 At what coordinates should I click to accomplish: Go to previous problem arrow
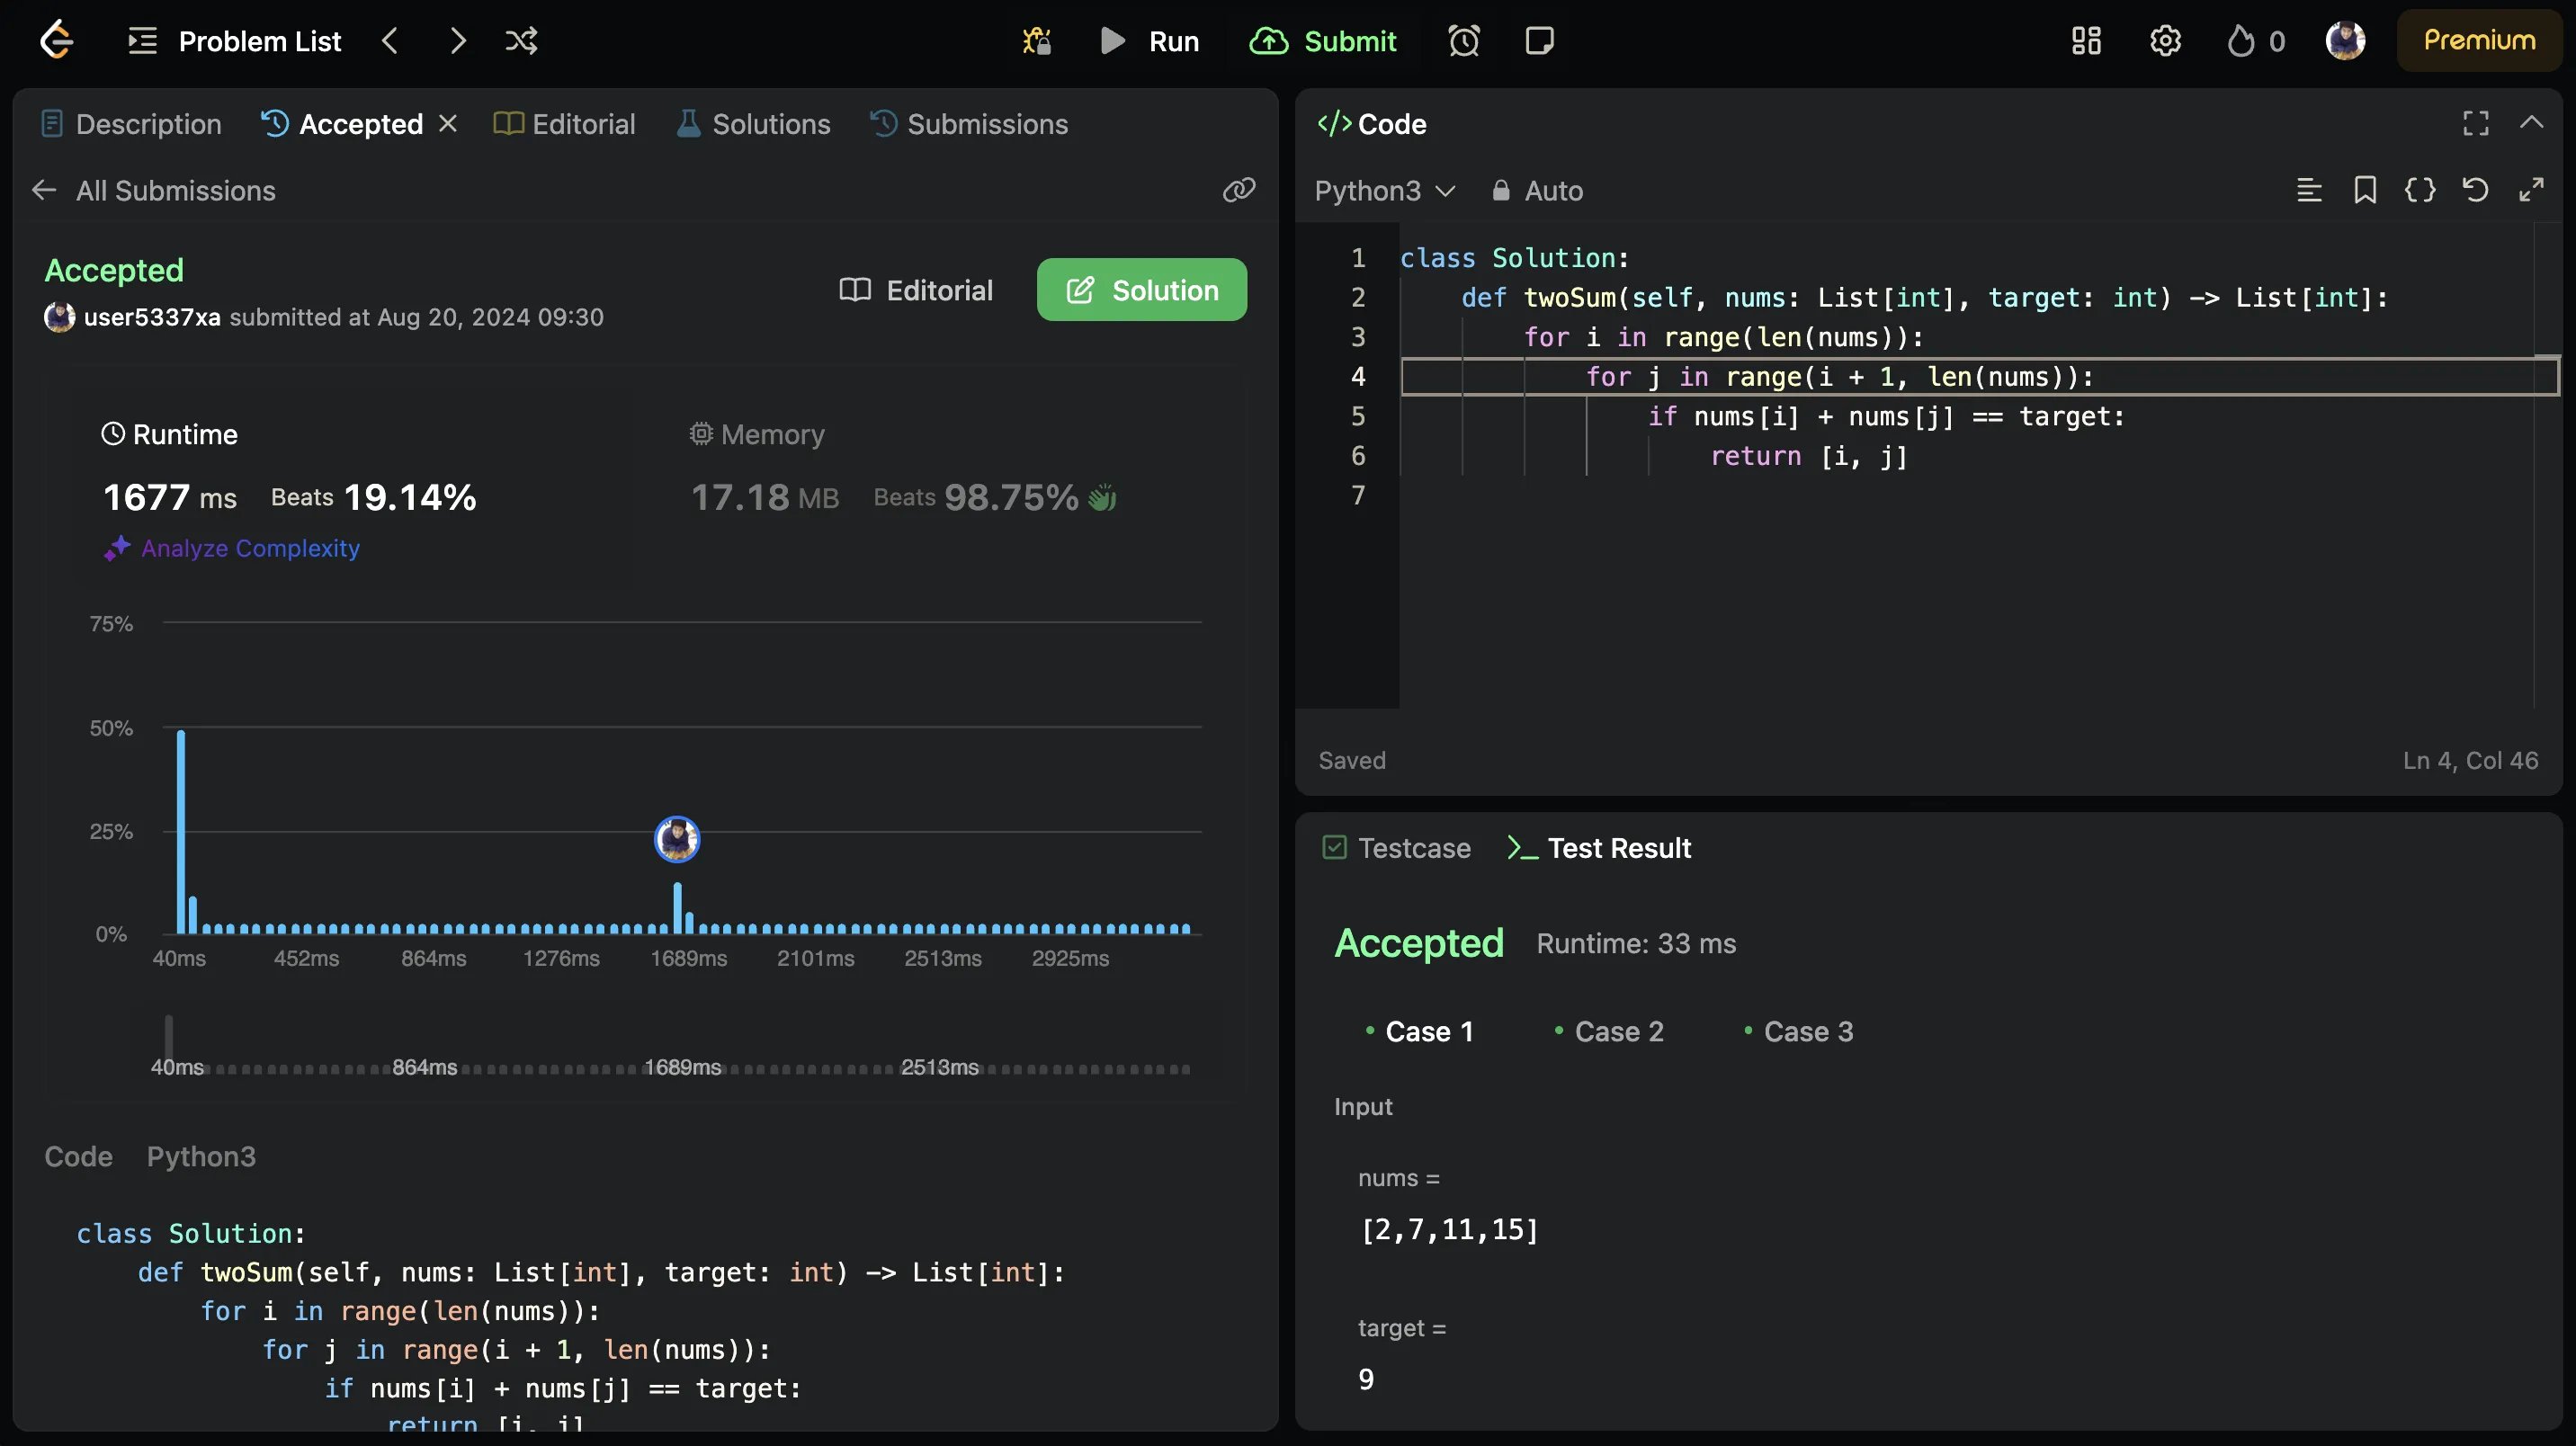[x=390, y=41]
